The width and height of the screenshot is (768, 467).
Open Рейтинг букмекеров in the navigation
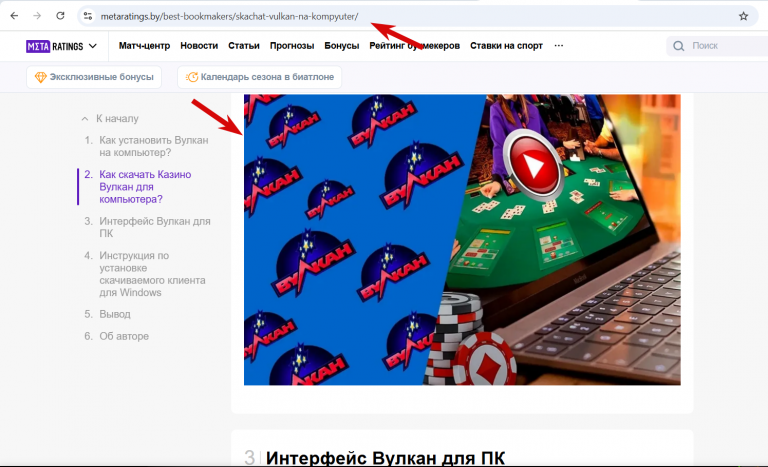(x=414, y=46)
